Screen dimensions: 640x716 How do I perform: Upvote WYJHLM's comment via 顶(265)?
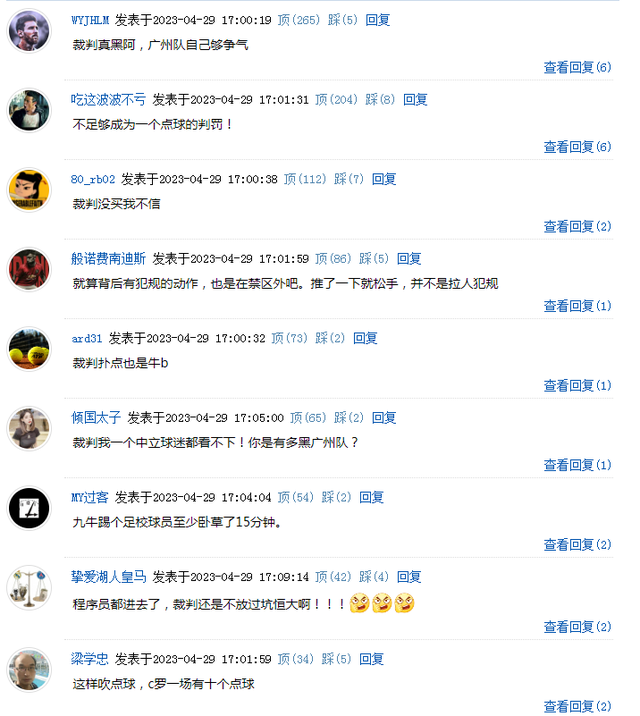(x=299, y=20)
